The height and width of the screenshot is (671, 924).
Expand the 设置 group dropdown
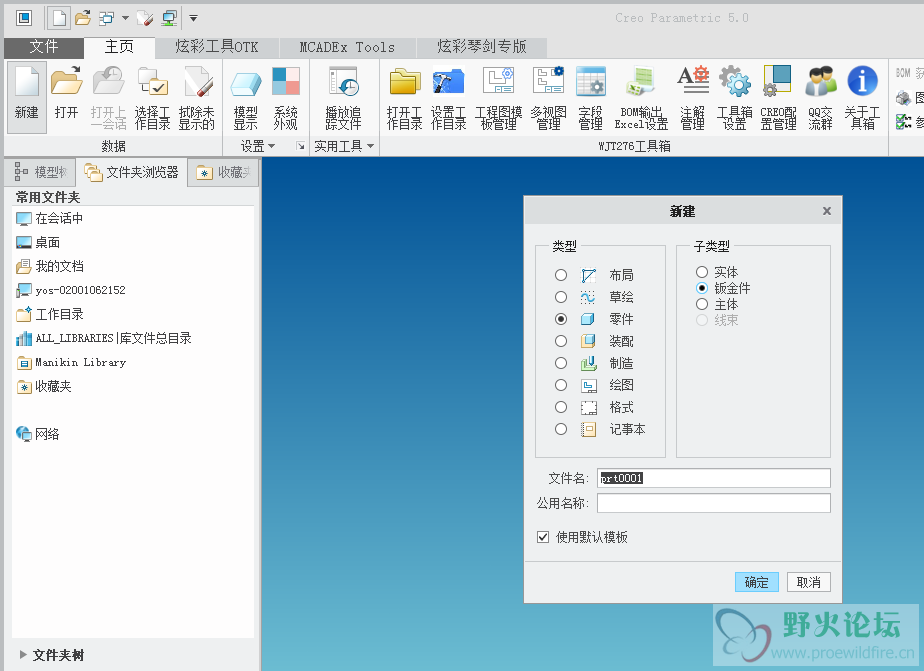coord(258,146)
